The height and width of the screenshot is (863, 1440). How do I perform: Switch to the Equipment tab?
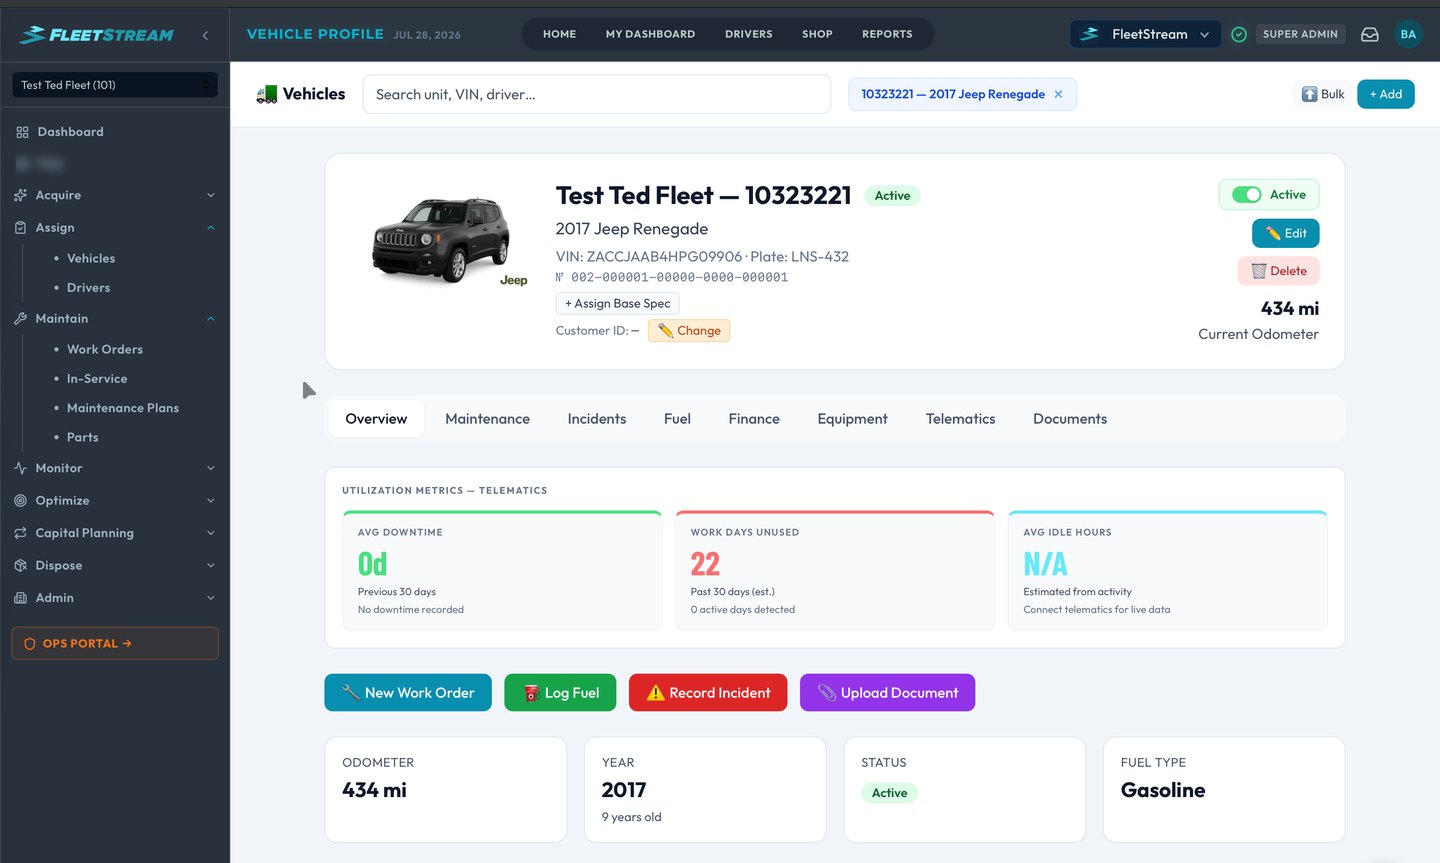click(852, 419)
